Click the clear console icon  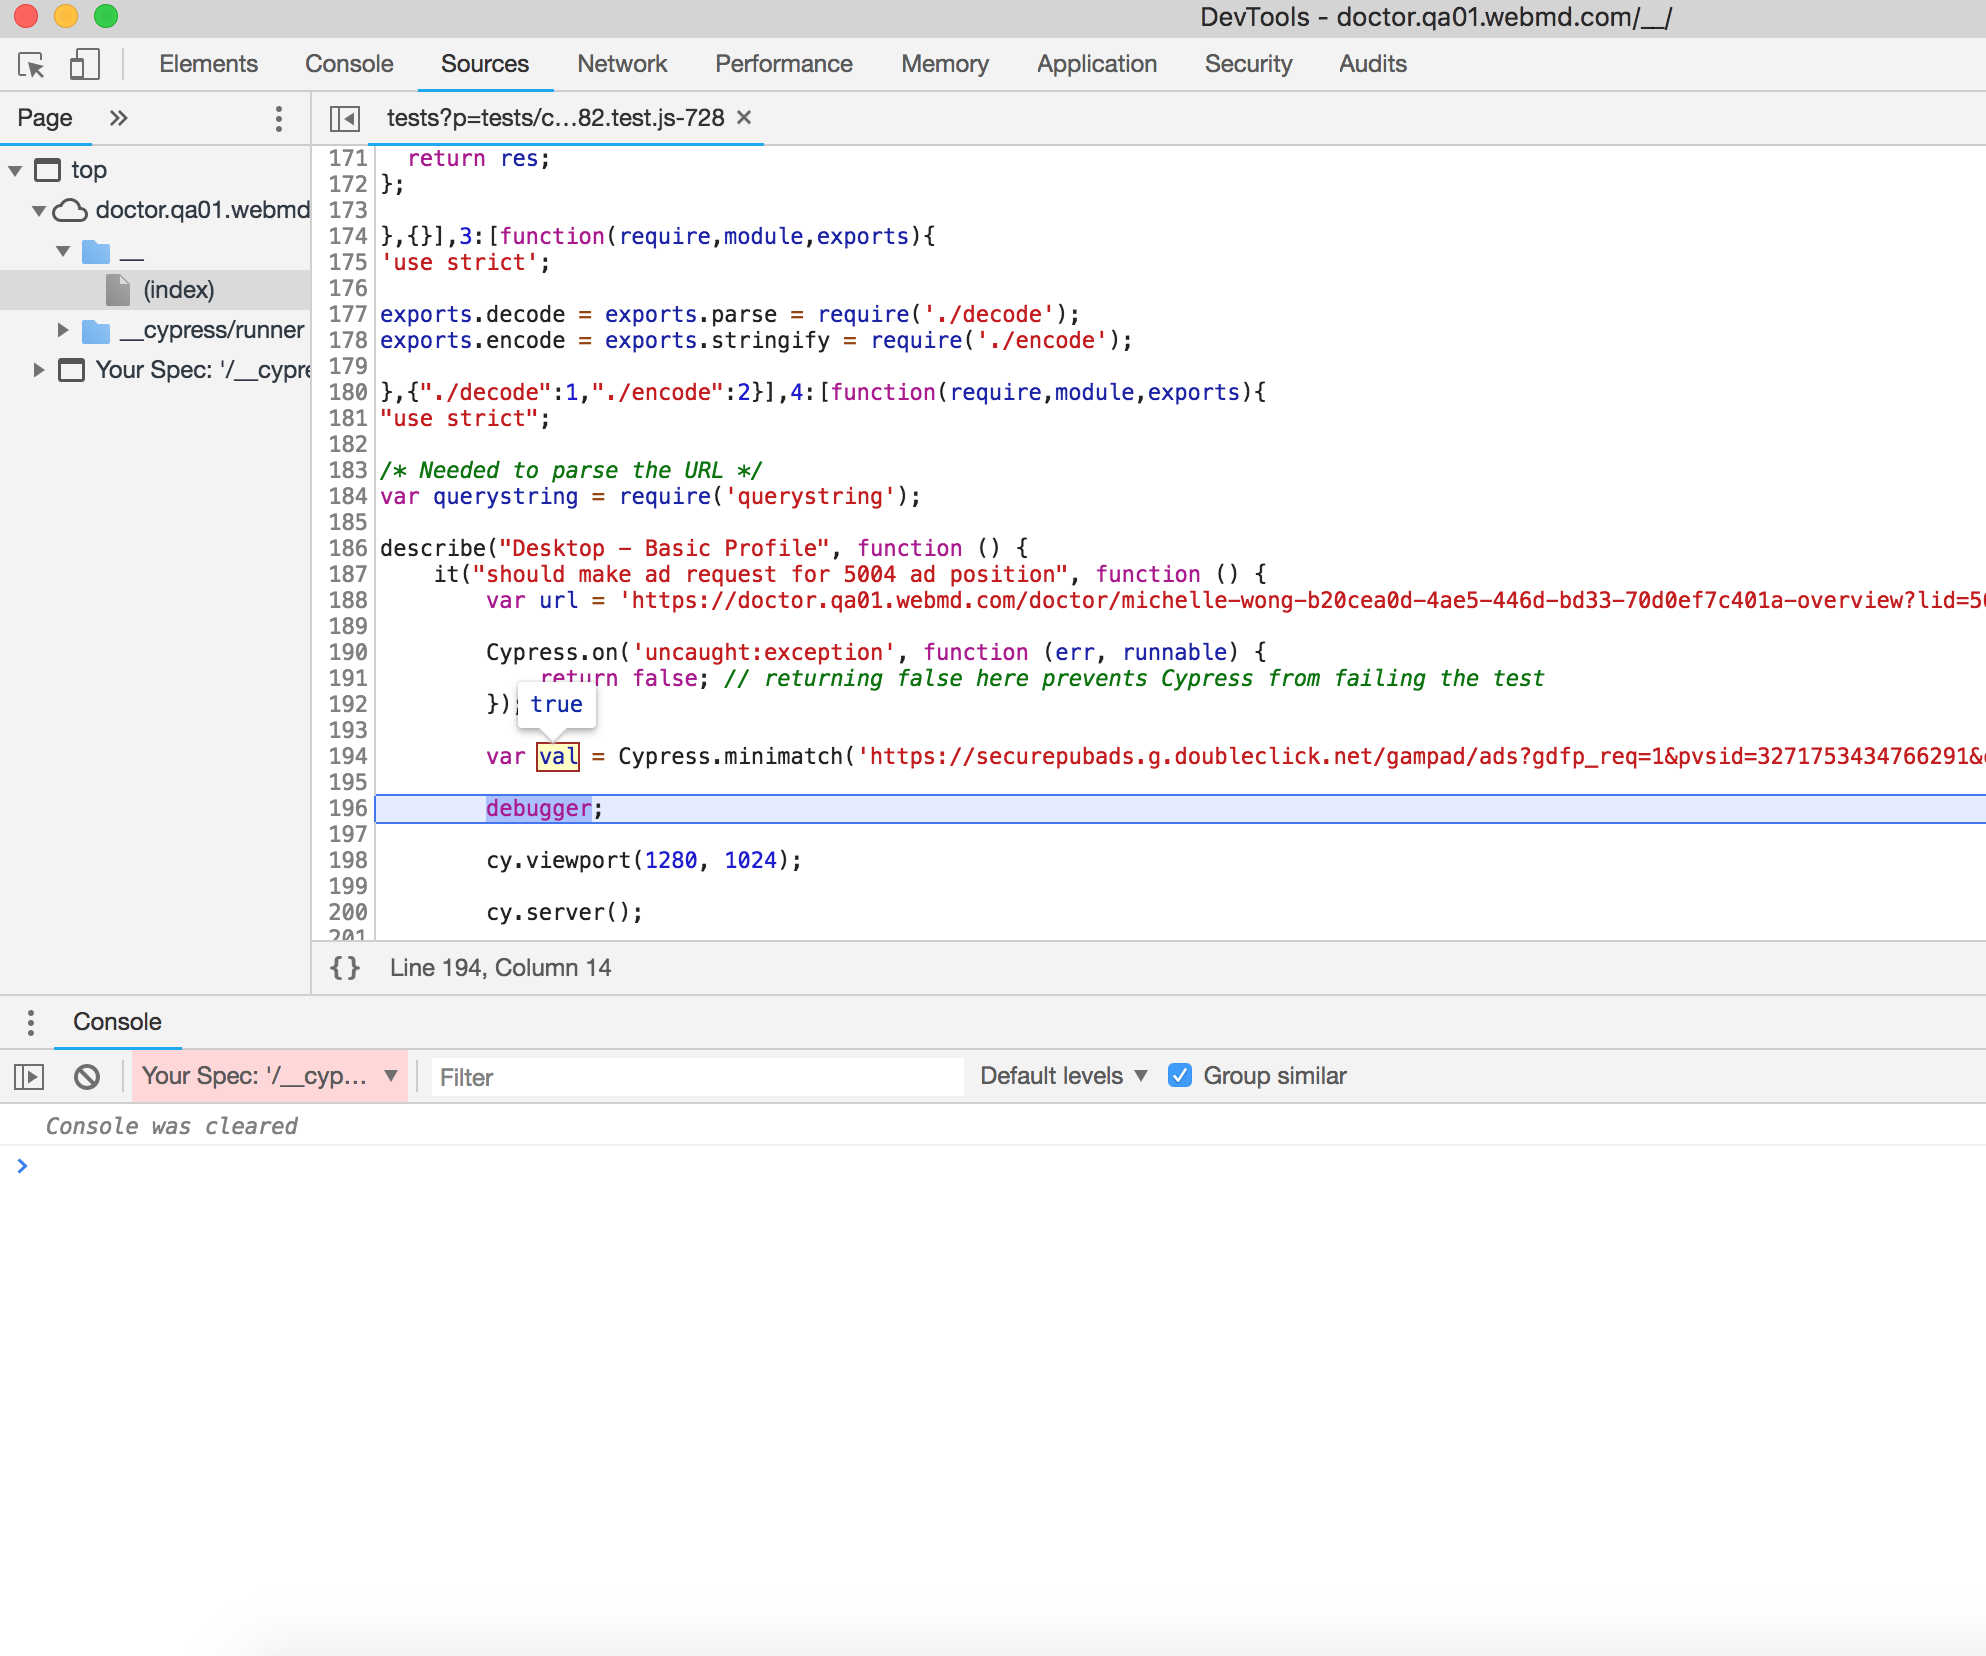coord(87,1077)
